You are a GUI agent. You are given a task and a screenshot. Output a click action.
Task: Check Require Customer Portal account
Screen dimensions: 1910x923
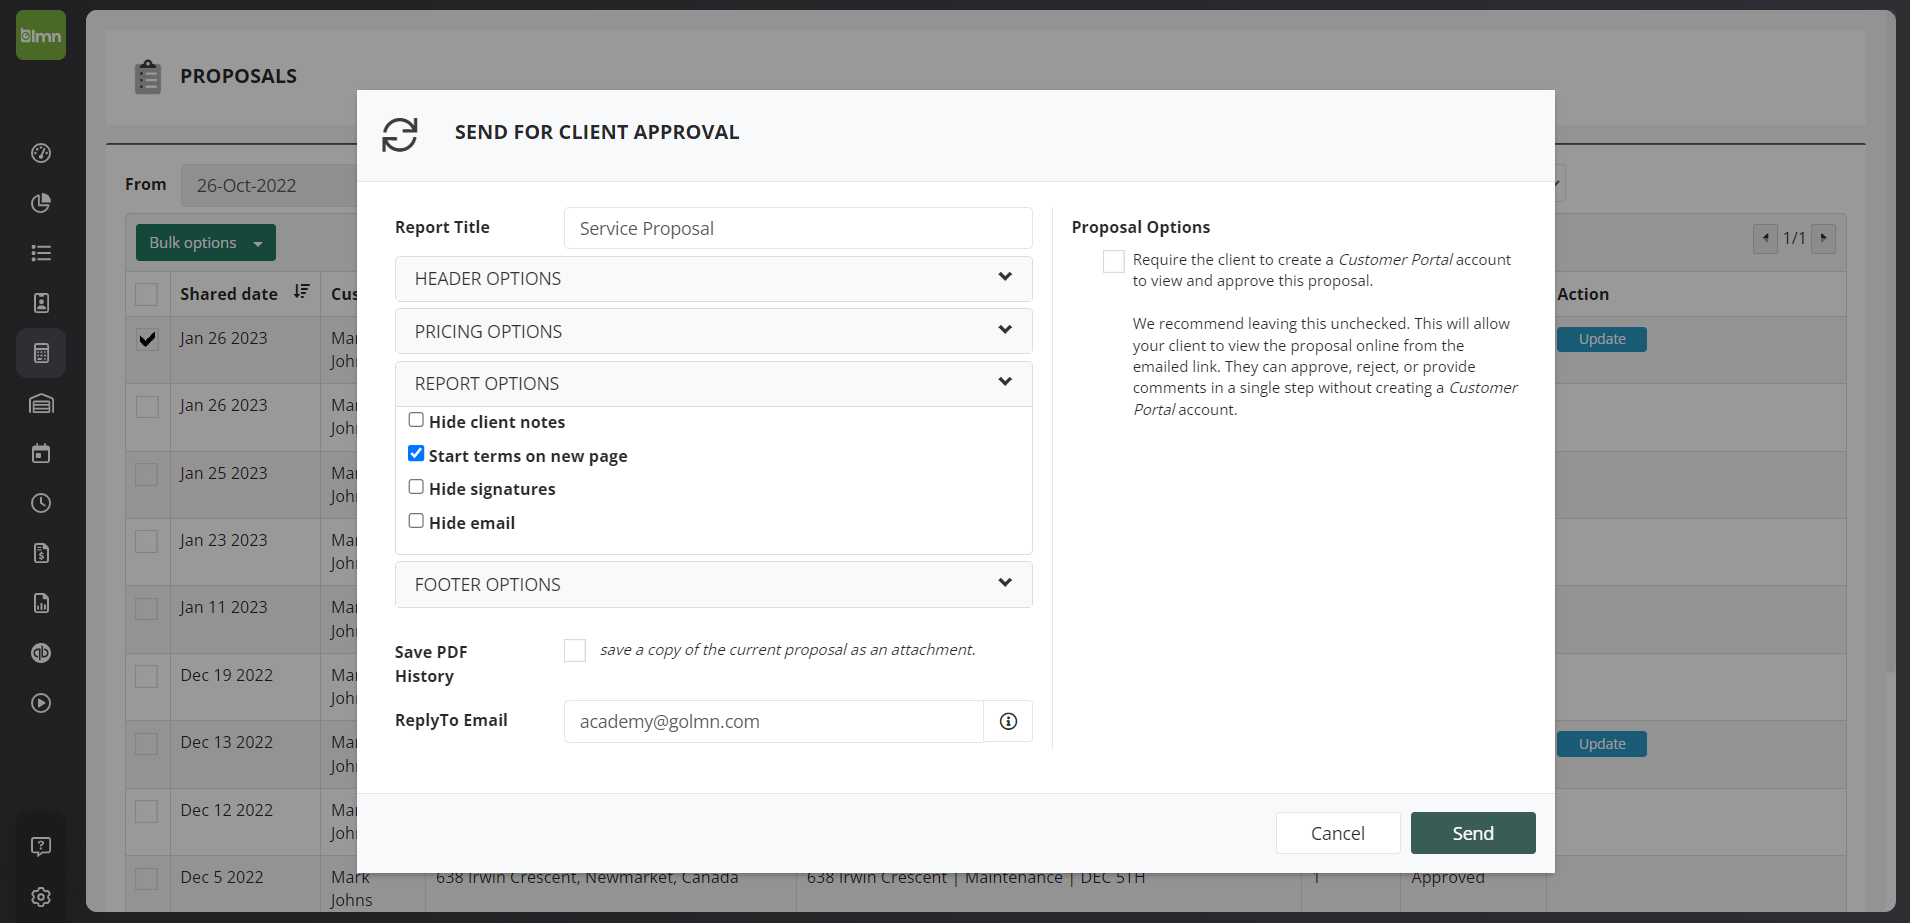pyautogui.click(x=1114, y=261)
